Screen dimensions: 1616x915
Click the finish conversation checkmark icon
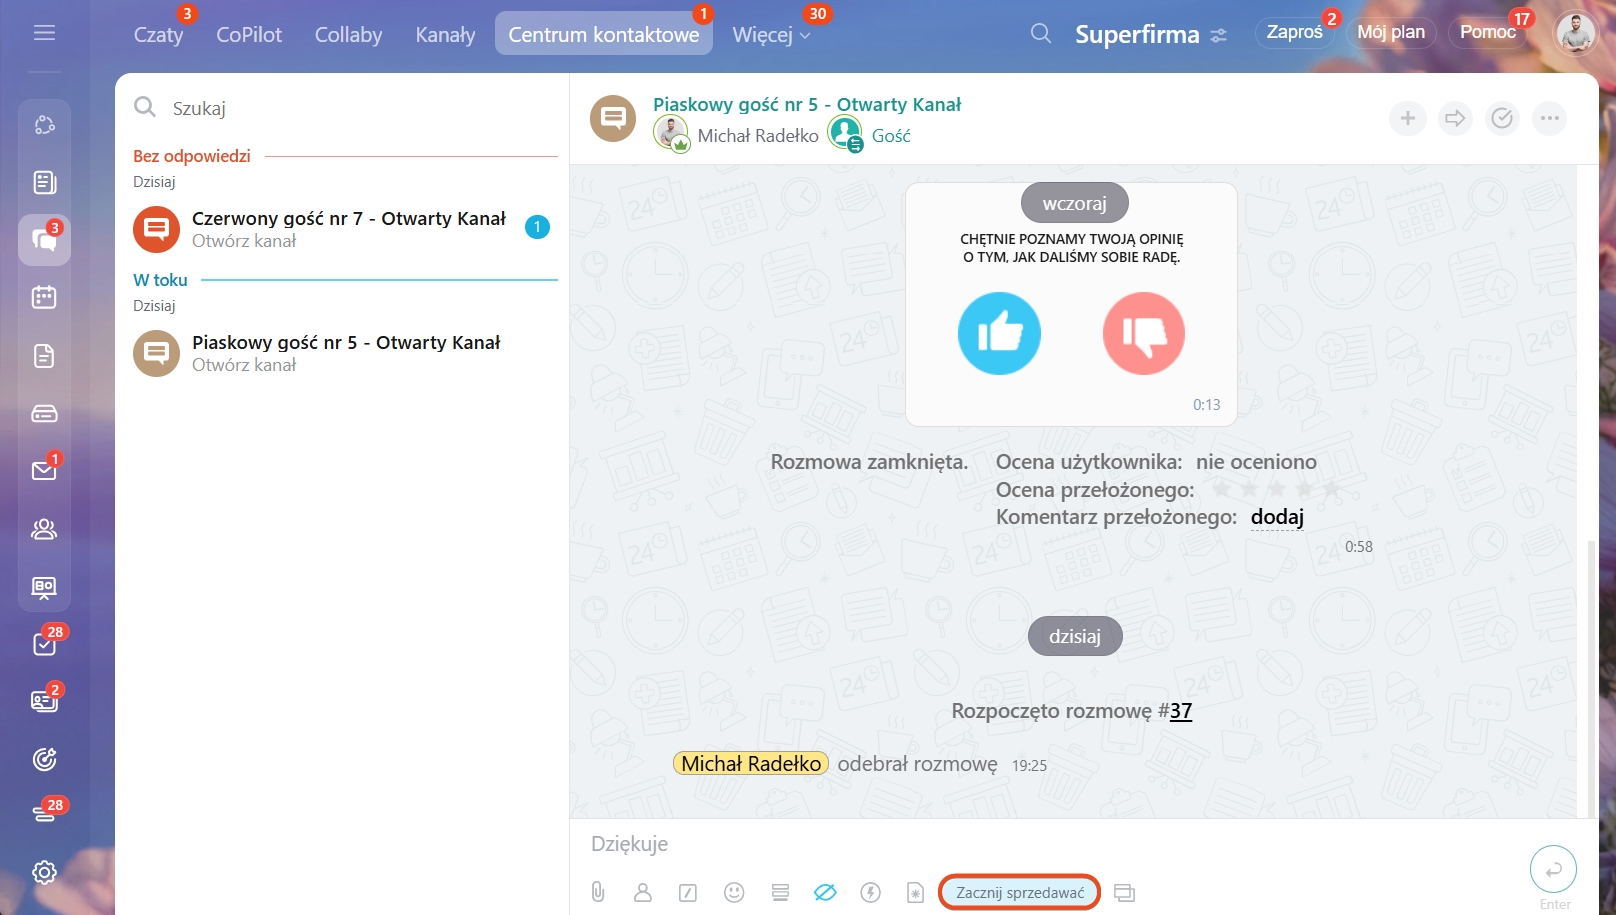click(x=1502, y=118)
